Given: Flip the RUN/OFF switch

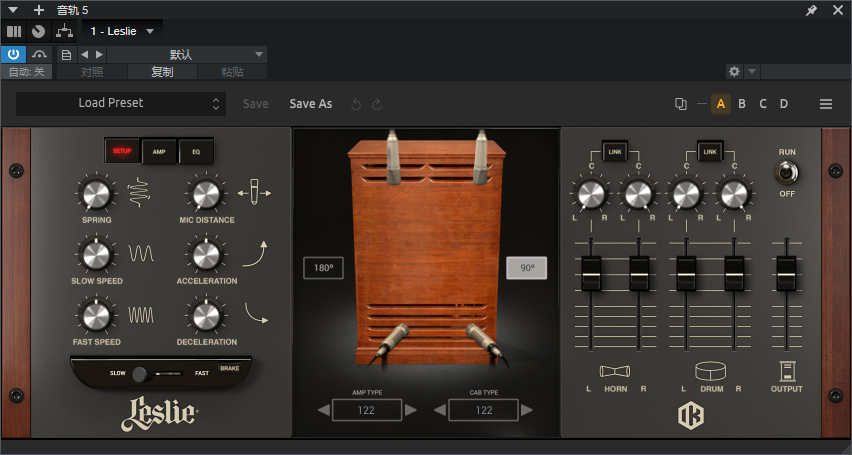Looking at the screenshot, I should (x=786, y=172).
